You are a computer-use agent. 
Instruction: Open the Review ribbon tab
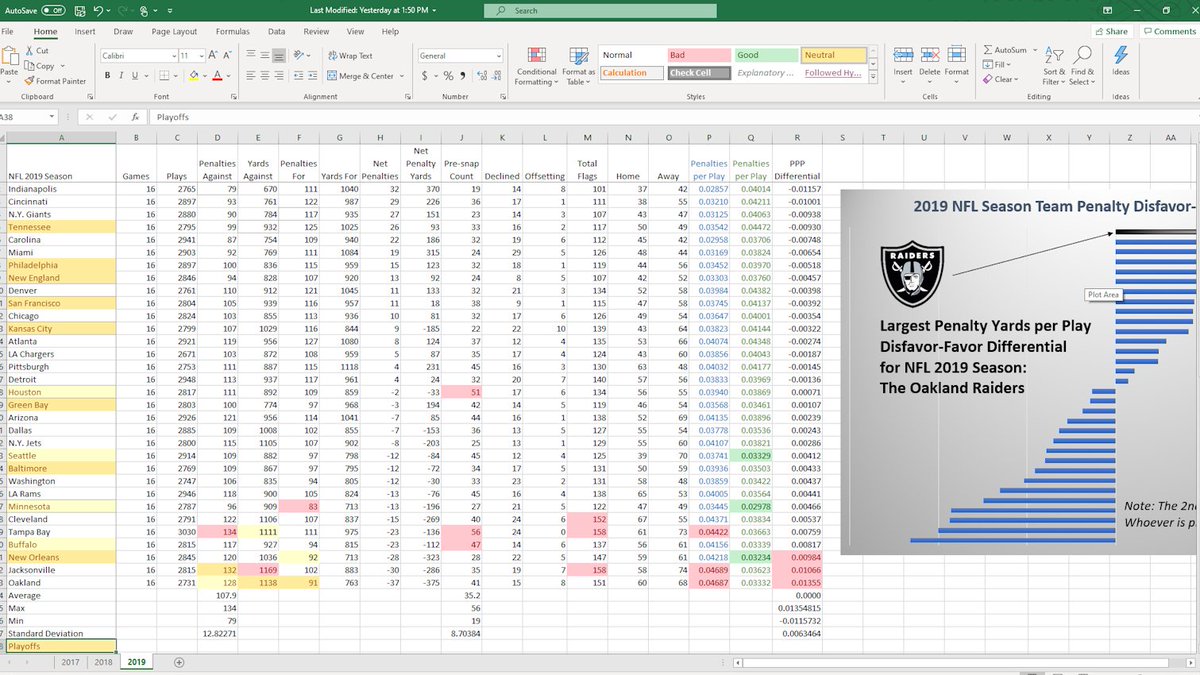click(x=316, y=31)
